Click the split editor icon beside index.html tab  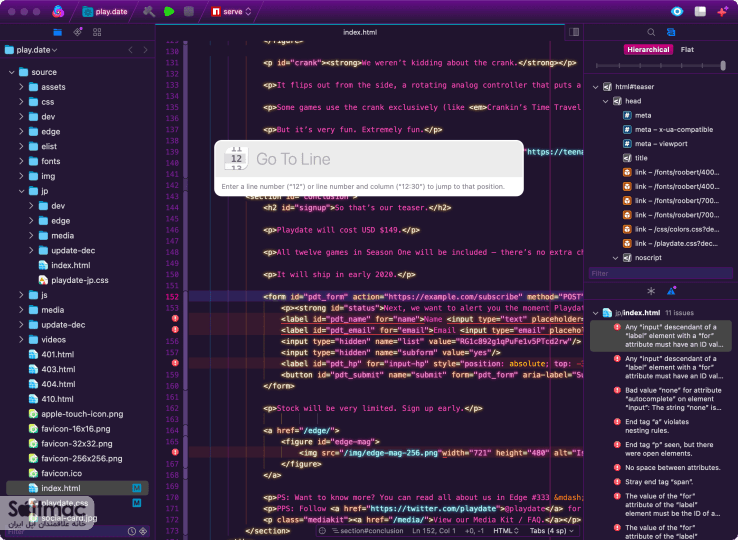pos(574,32)
